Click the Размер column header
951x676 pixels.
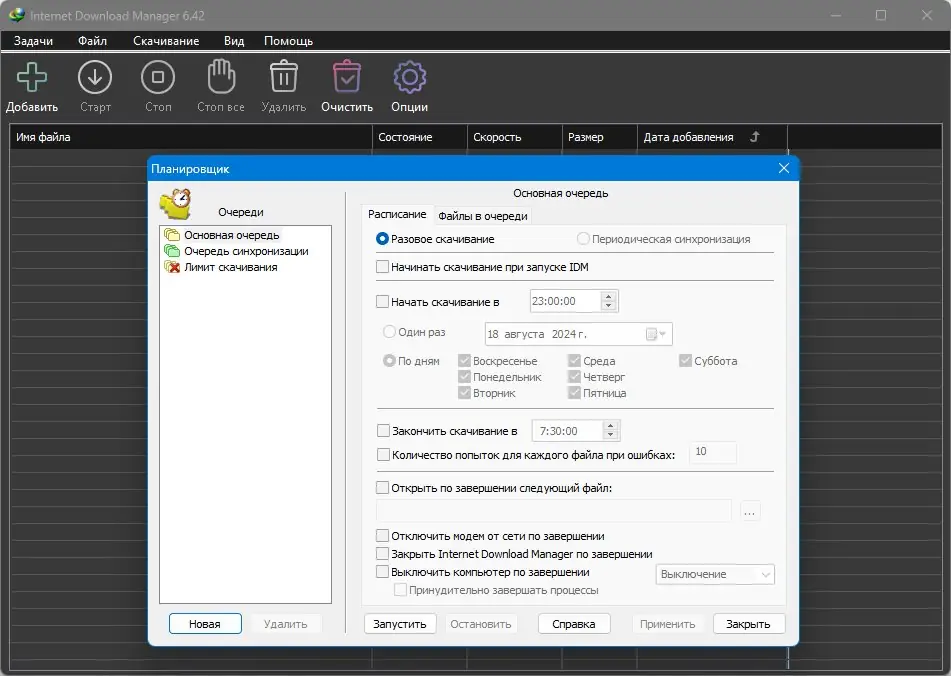coord(599,137)
